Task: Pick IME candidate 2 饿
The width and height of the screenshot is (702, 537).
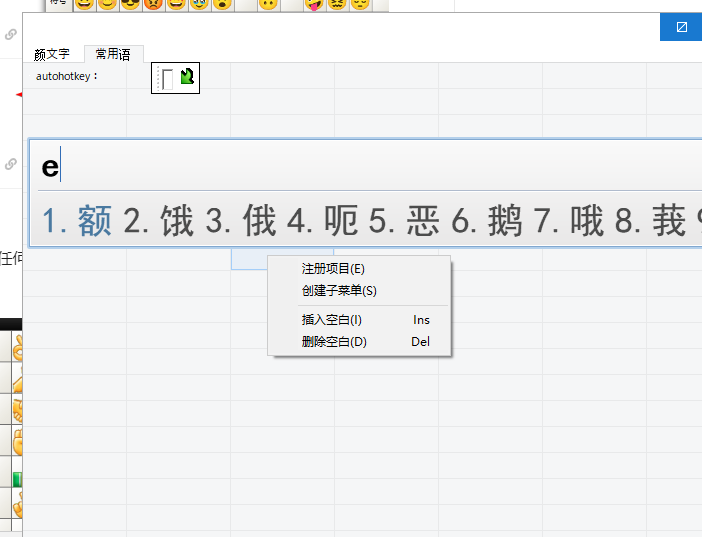Action: click(x=160, y=221)
